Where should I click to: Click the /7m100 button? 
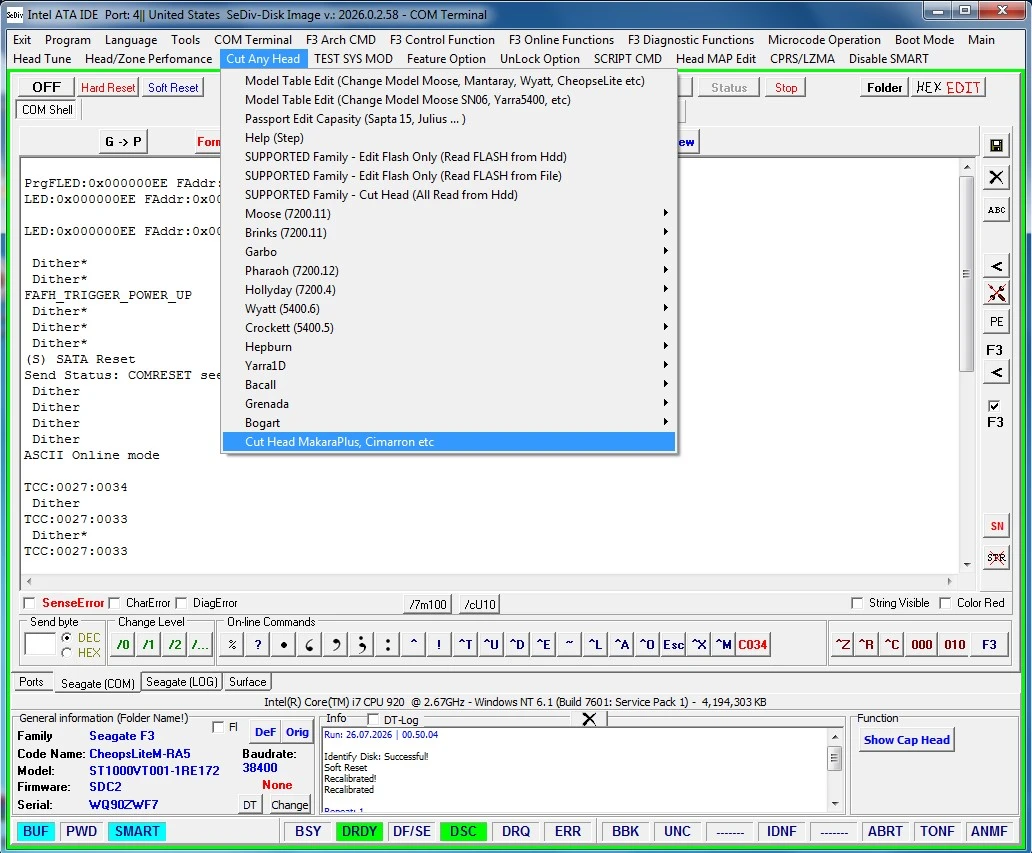coord(428,604)
